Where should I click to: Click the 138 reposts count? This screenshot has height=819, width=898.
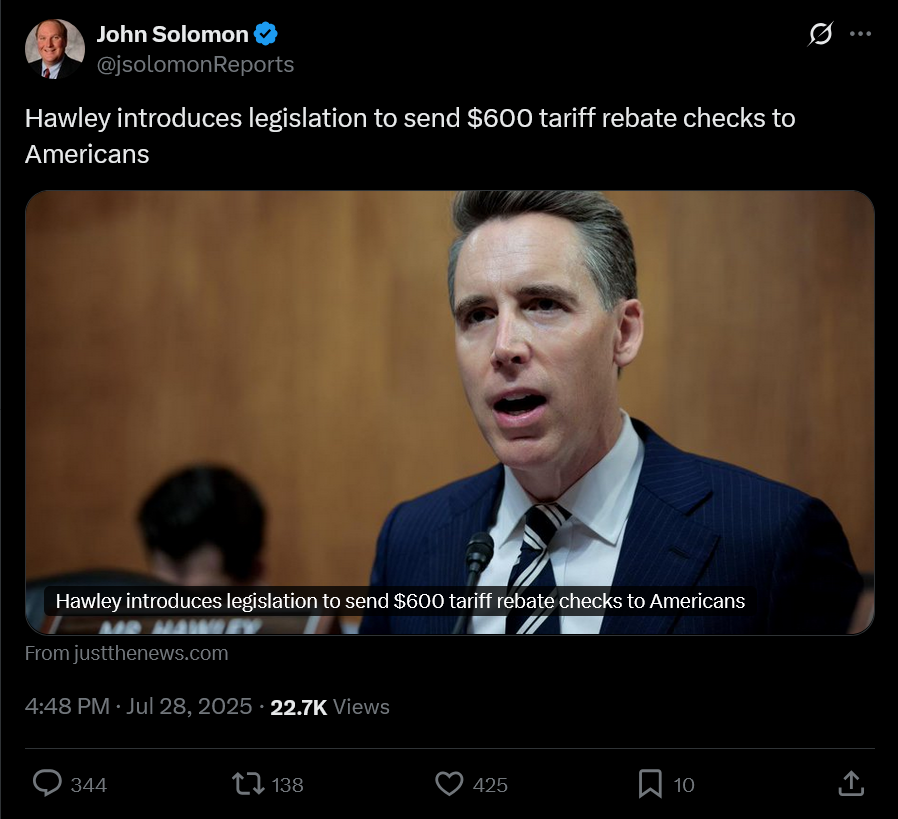(287, 785)
